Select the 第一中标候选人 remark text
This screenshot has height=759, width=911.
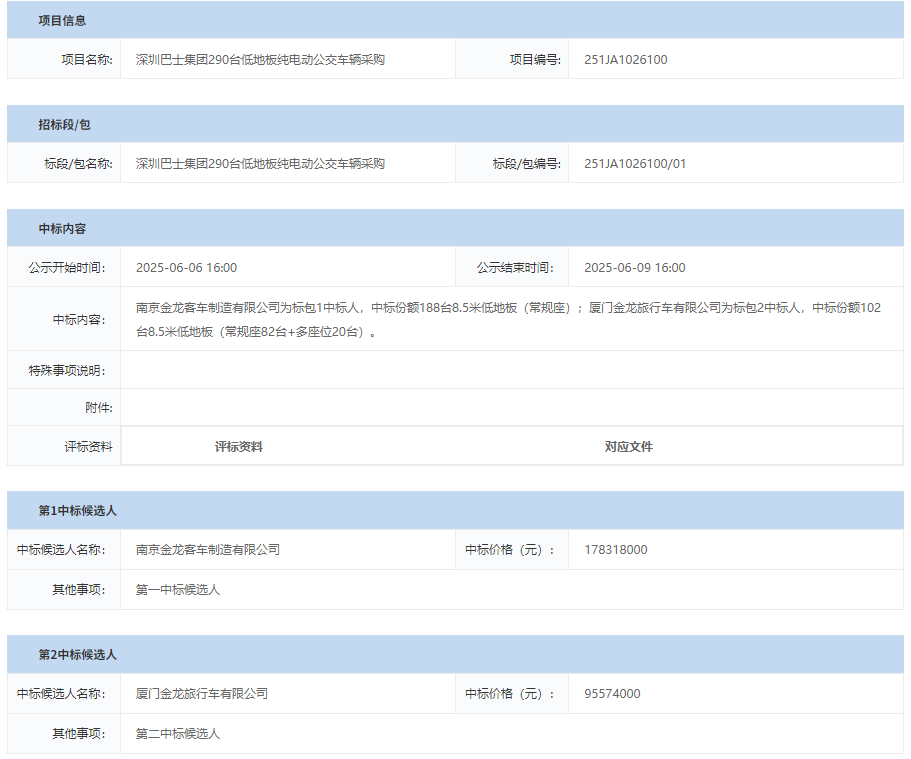178,590
